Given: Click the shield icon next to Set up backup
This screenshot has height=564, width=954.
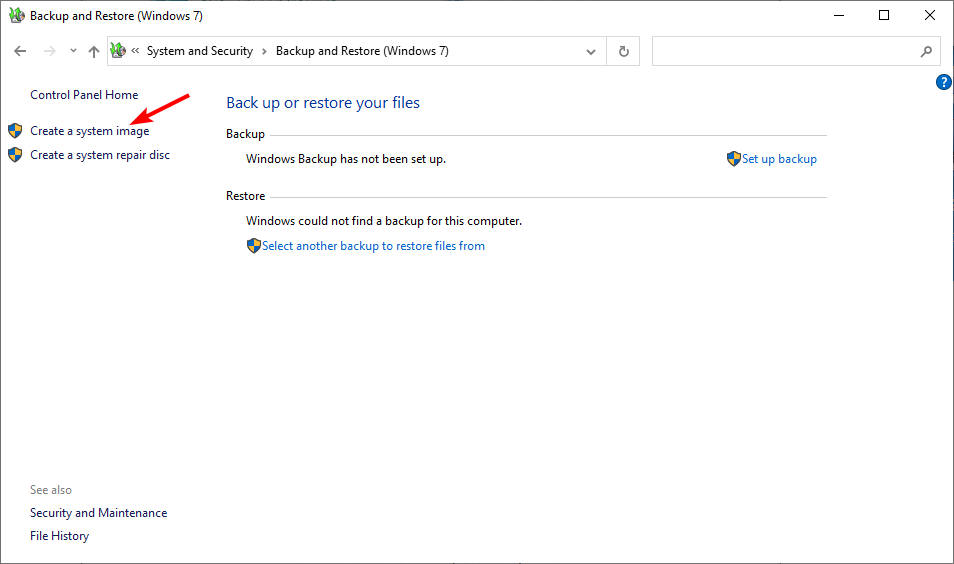Looking at the screenshot, I should (x=734, y=159).
